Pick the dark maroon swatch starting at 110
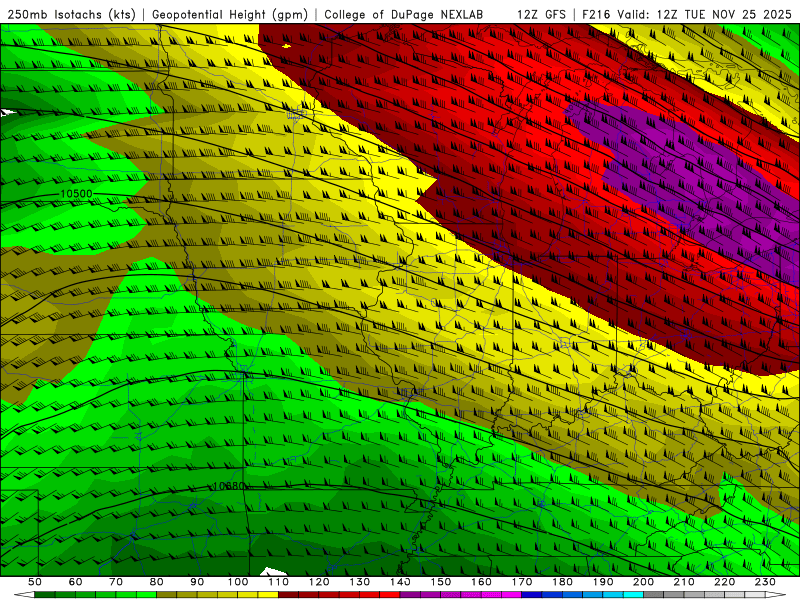800x600 pixels. tap(288, 594)
